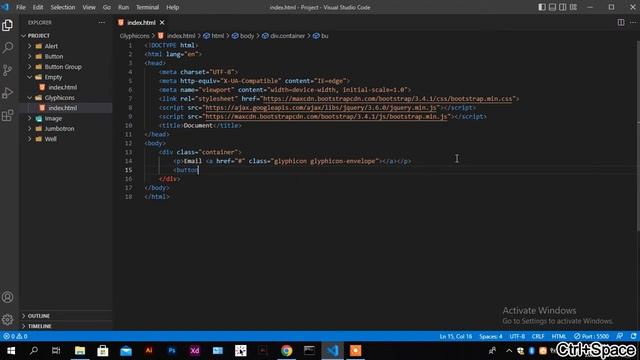
Task: Open the Manage gear icon
Action: (x=7, y=320)
